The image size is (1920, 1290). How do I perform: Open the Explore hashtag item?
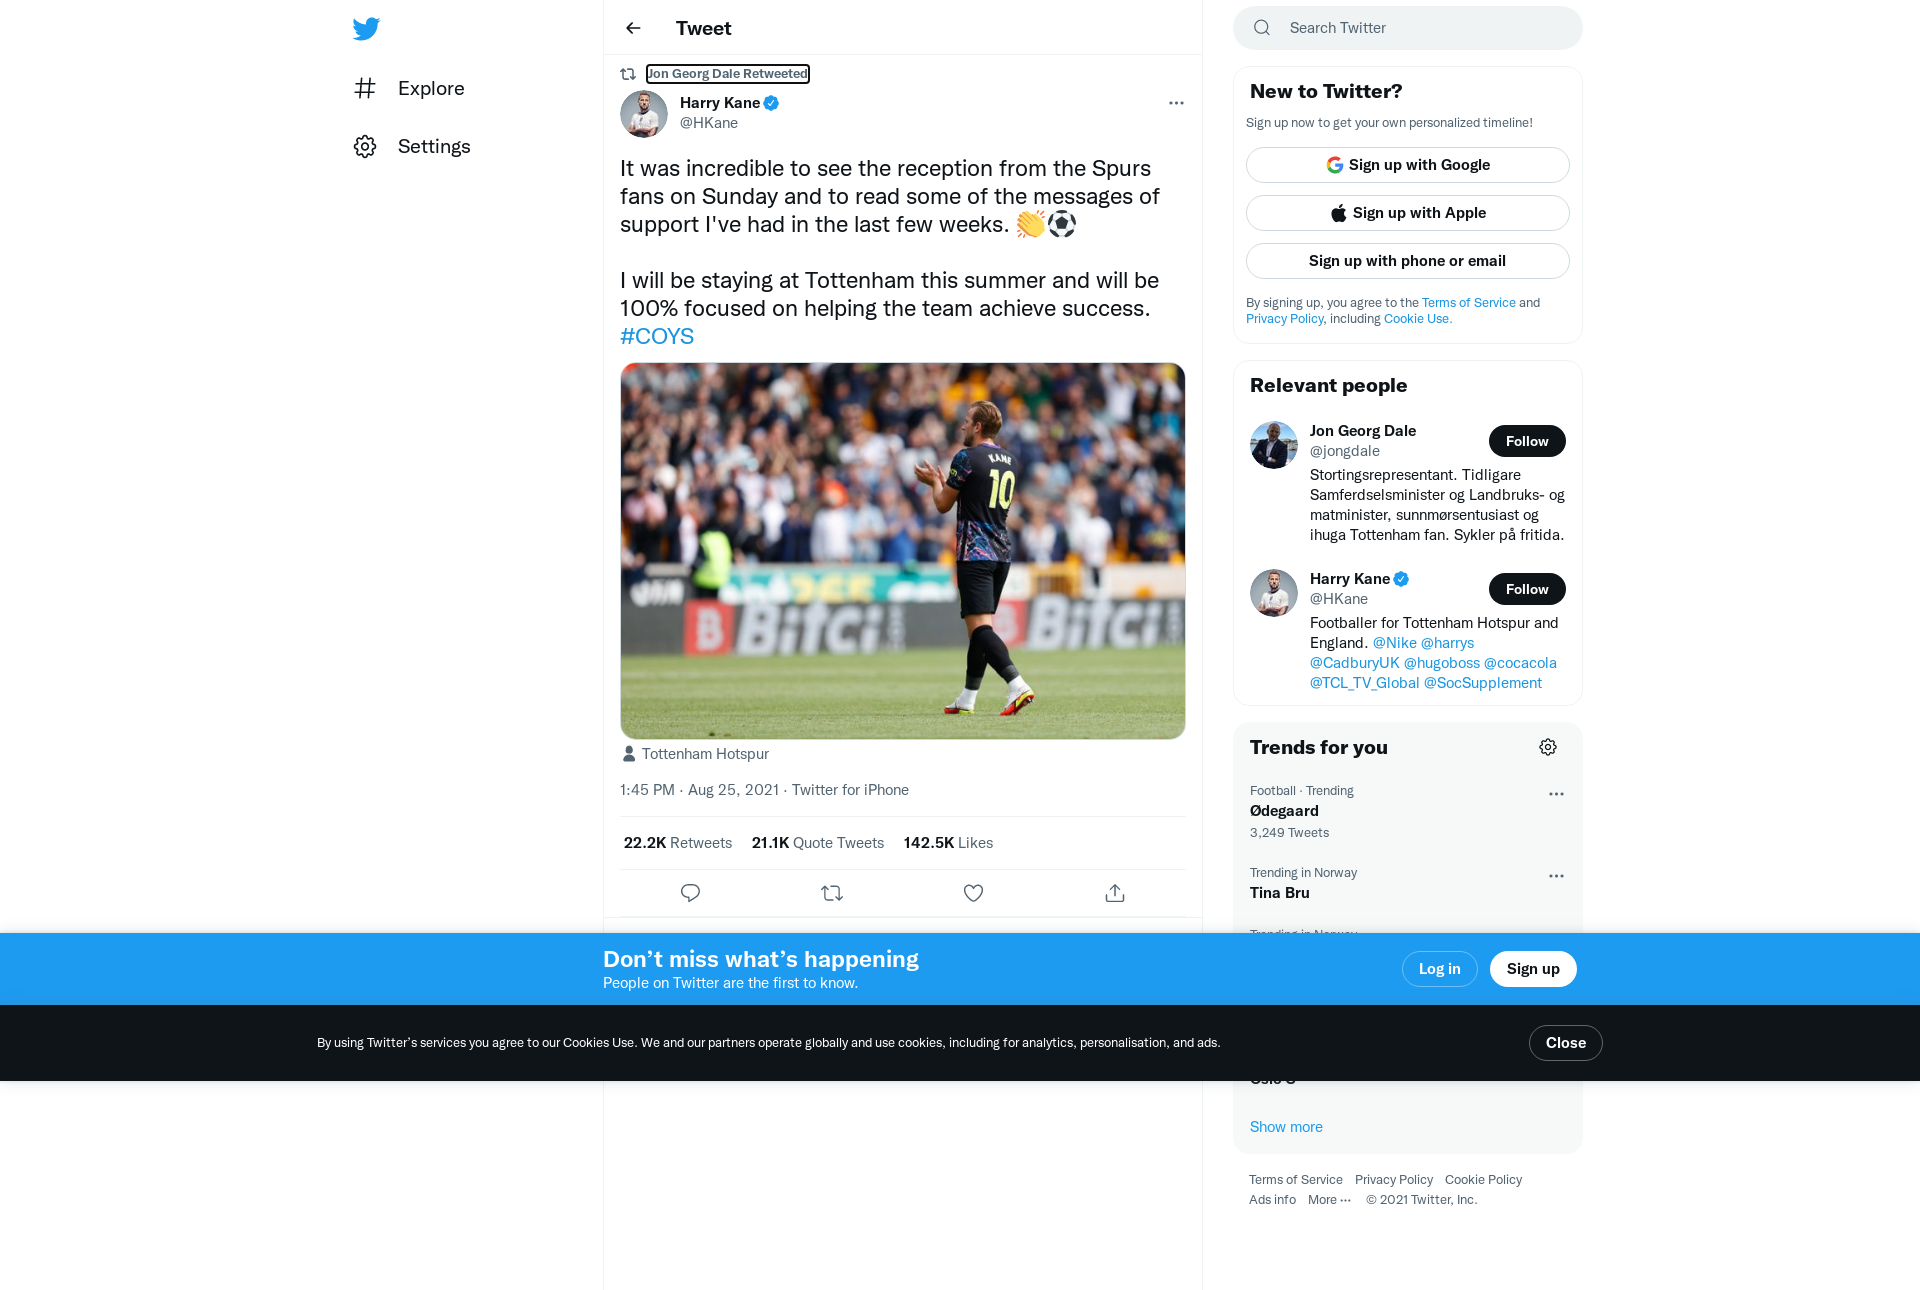point(410,88)
